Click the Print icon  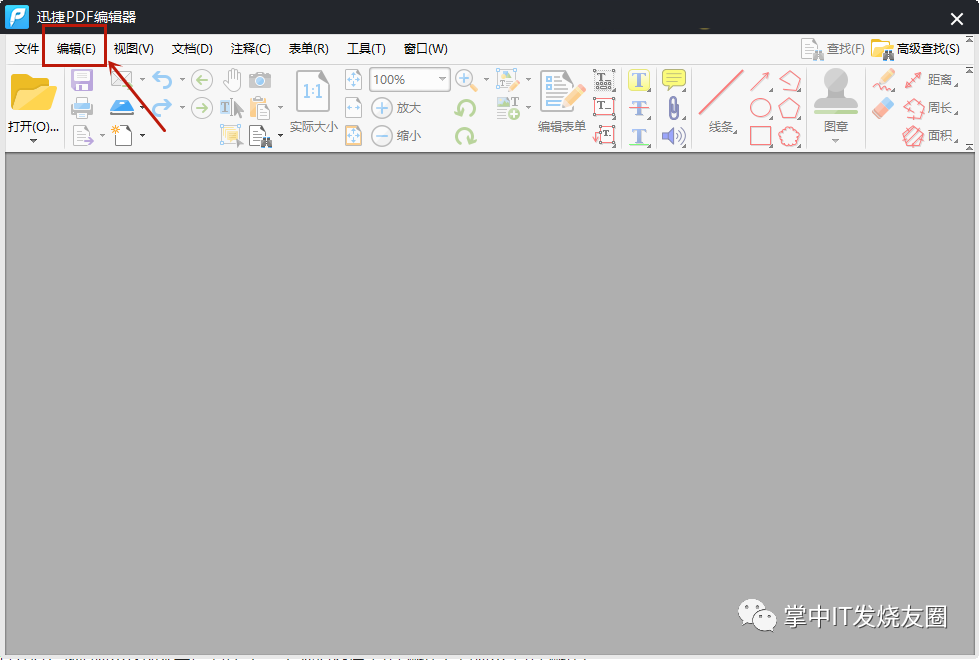click(82, 108)
